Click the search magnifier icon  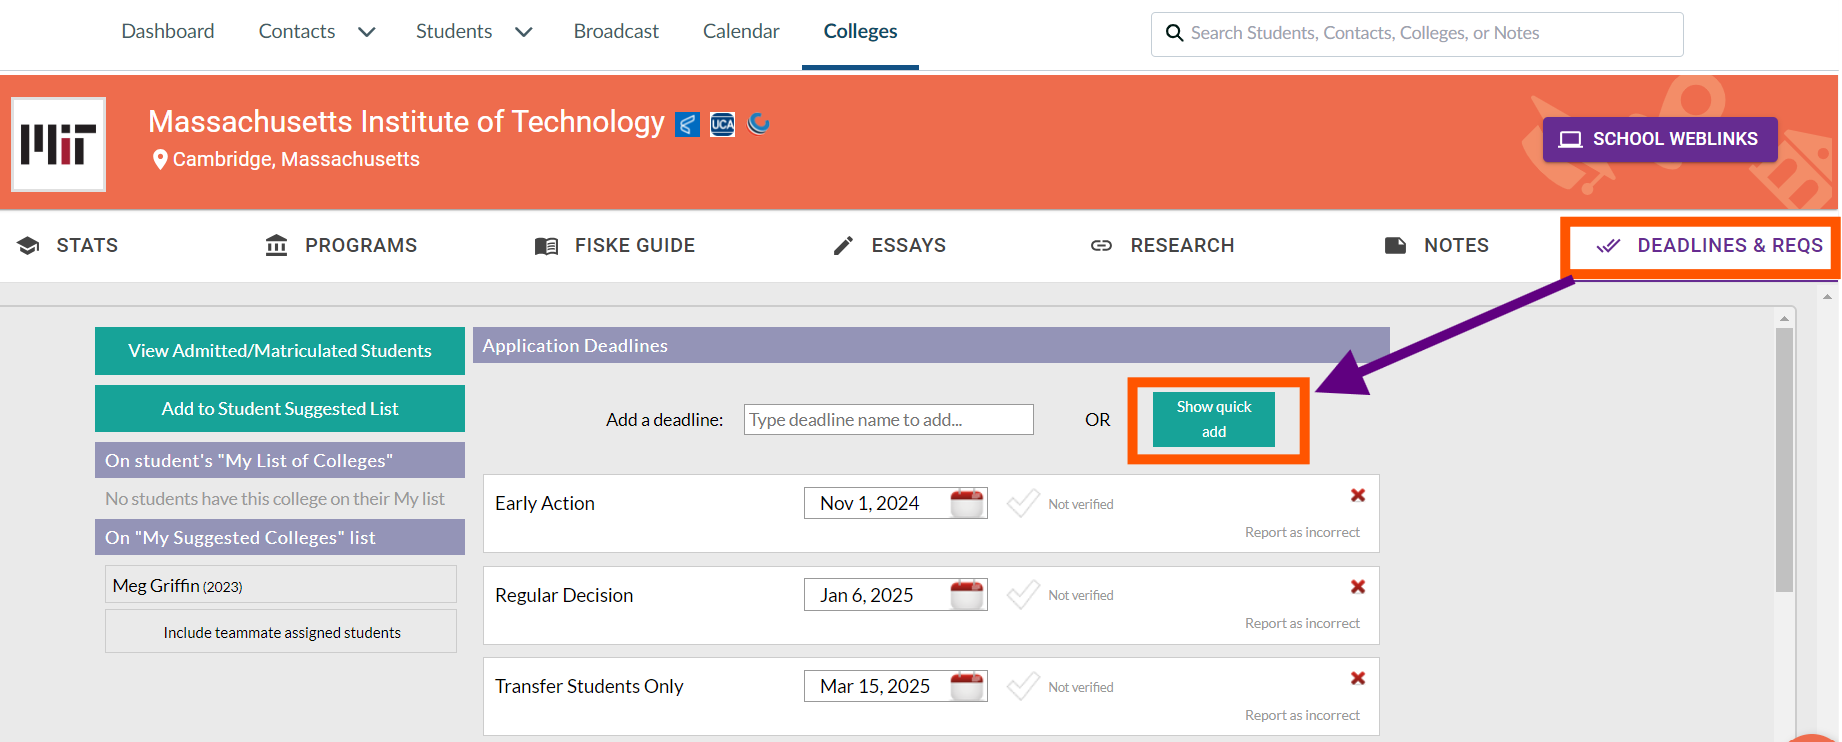pyautogui.click(x=1175, y=33)
